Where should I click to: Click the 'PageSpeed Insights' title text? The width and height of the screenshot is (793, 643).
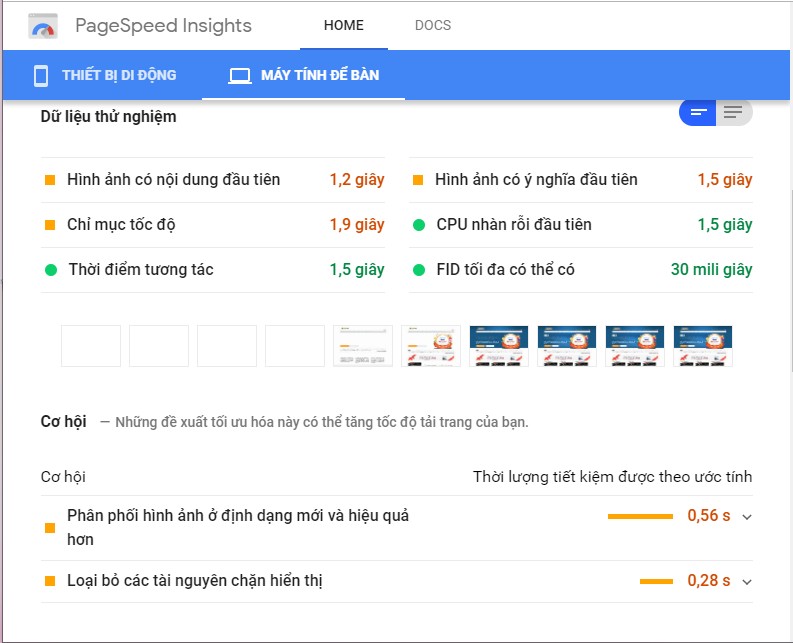(x=163, y=26)
